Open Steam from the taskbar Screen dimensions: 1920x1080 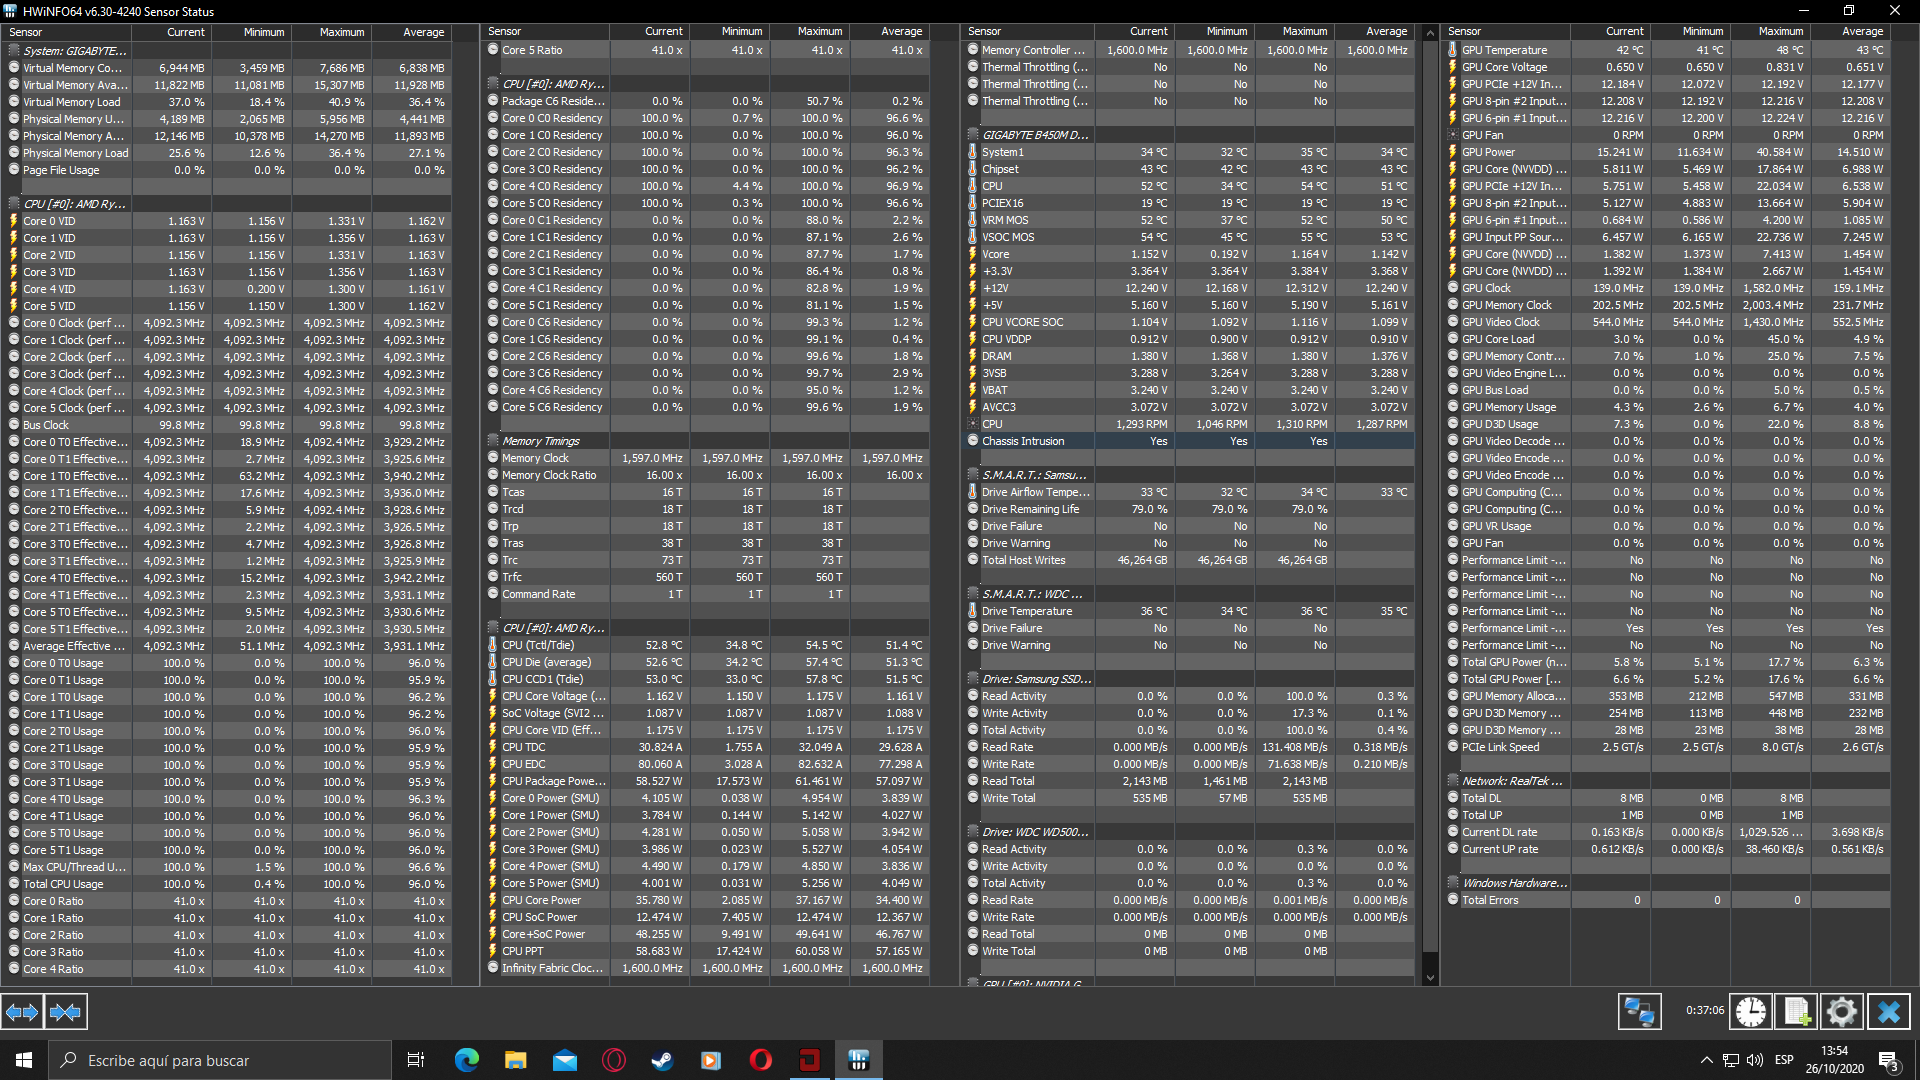tap(662, 1060)
